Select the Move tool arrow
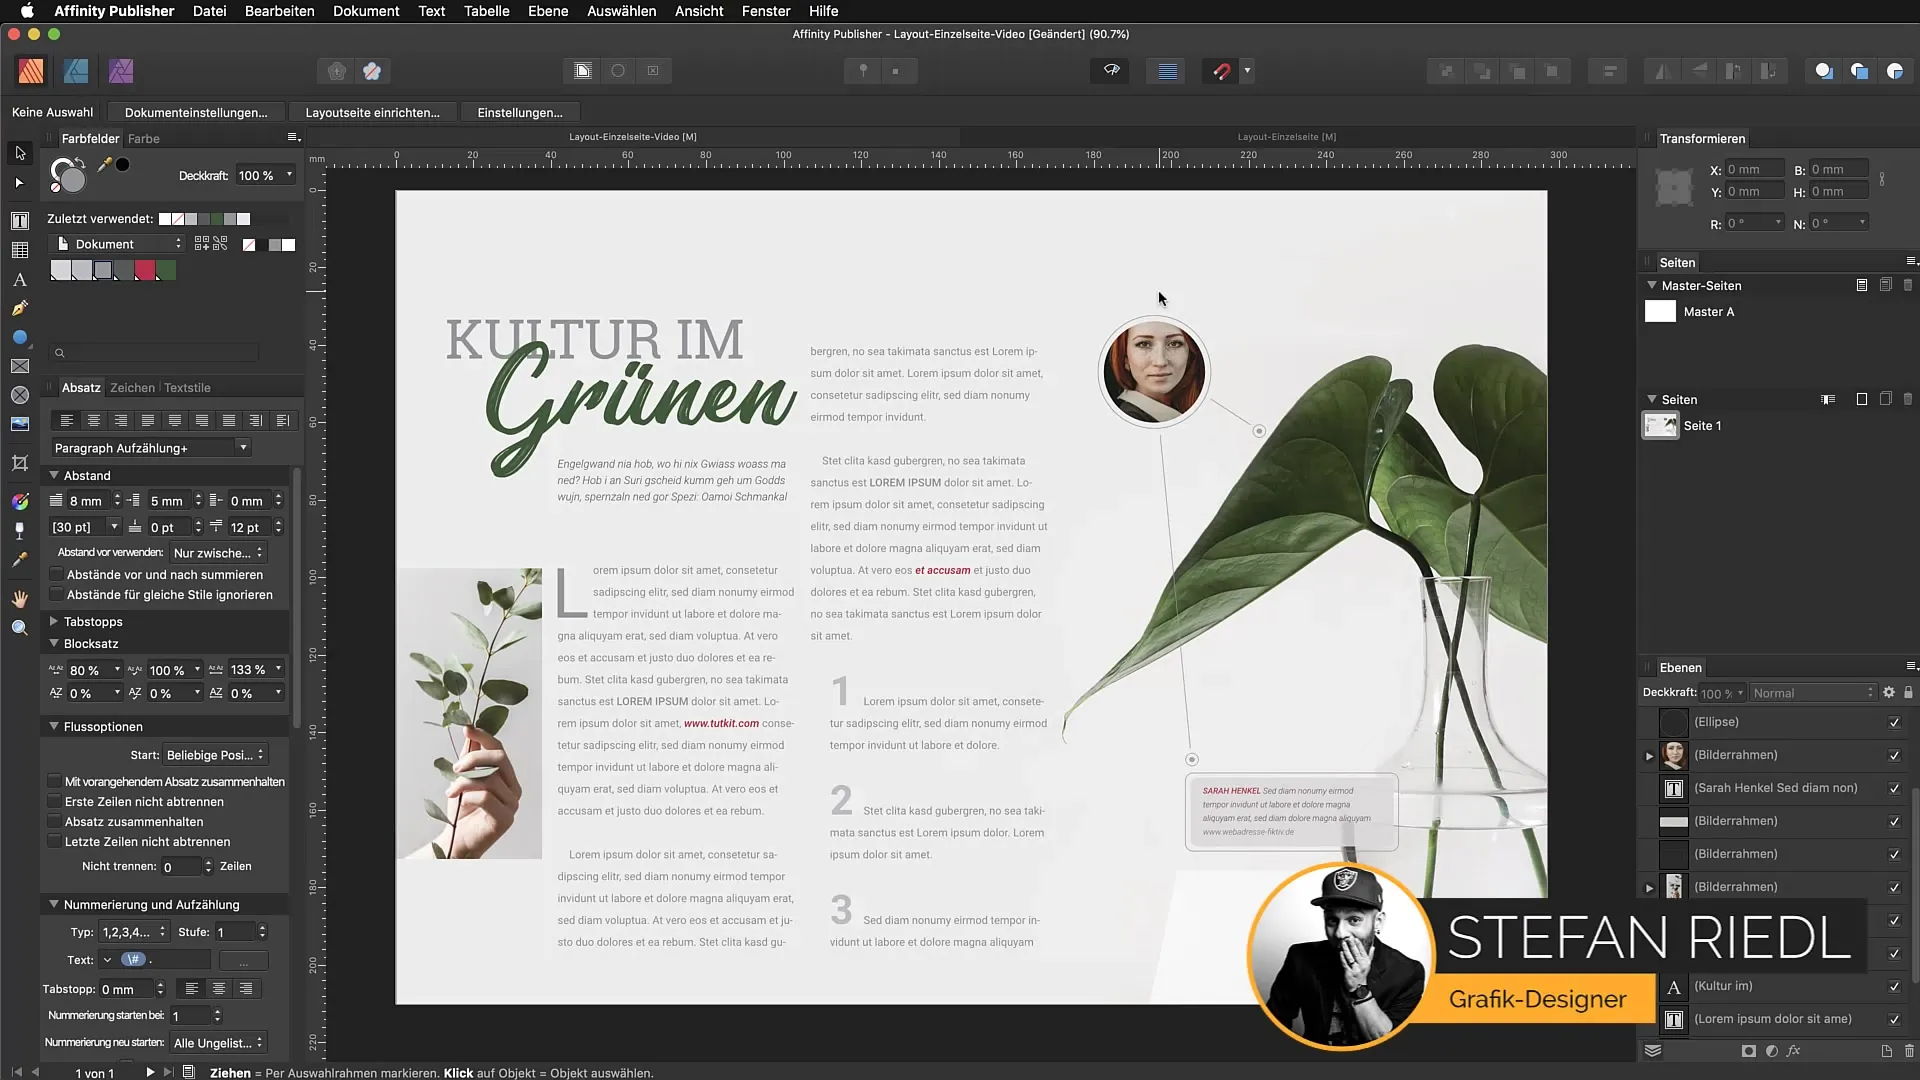This screenshot has height=1080, width=1920. point(20,153)
